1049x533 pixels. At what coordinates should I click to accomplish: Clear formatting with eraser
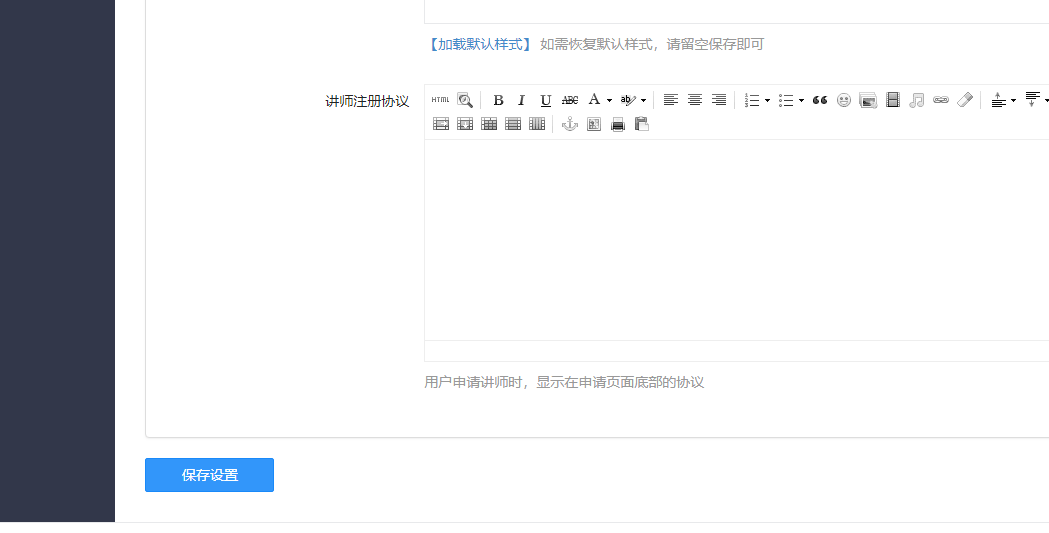(x=965, y=100)
